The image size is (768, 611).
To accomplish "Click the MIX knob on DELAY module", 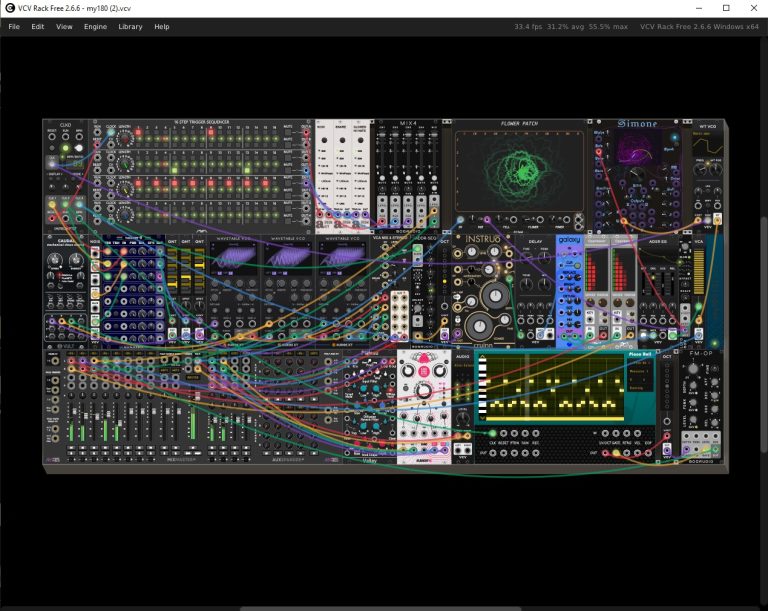I will (544, 284).
